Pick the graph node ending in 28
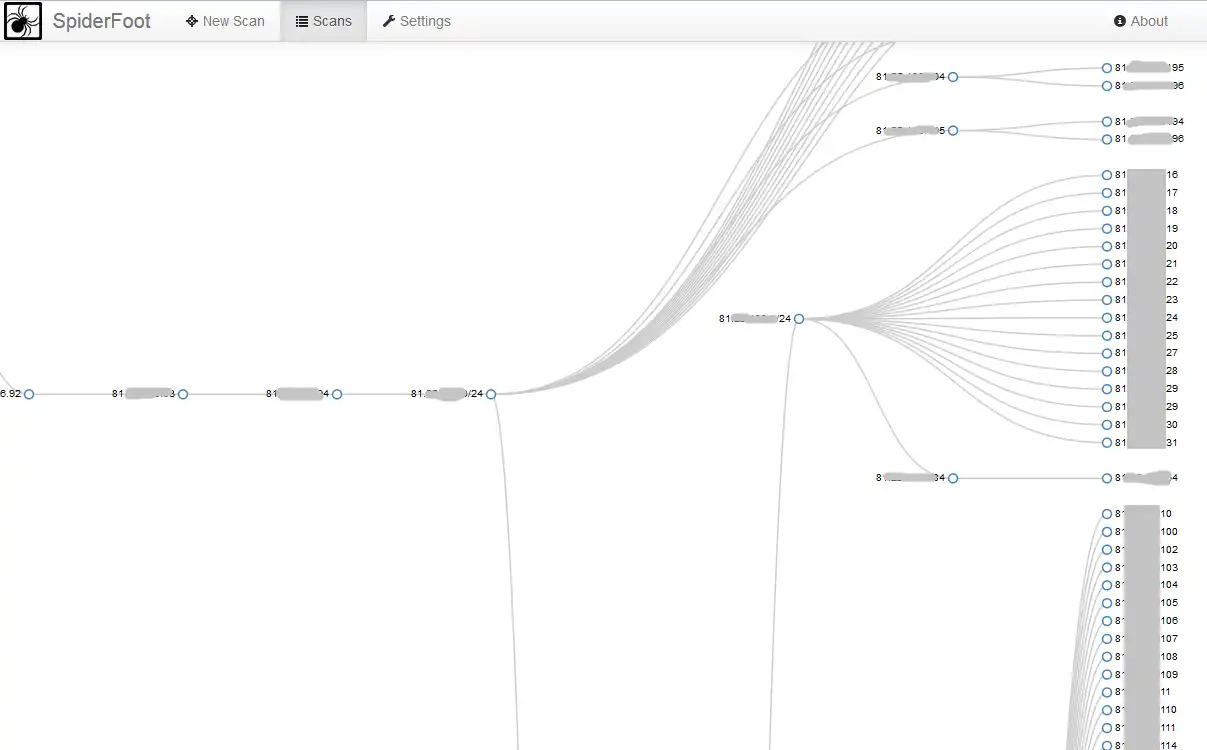 point(1107,371)
